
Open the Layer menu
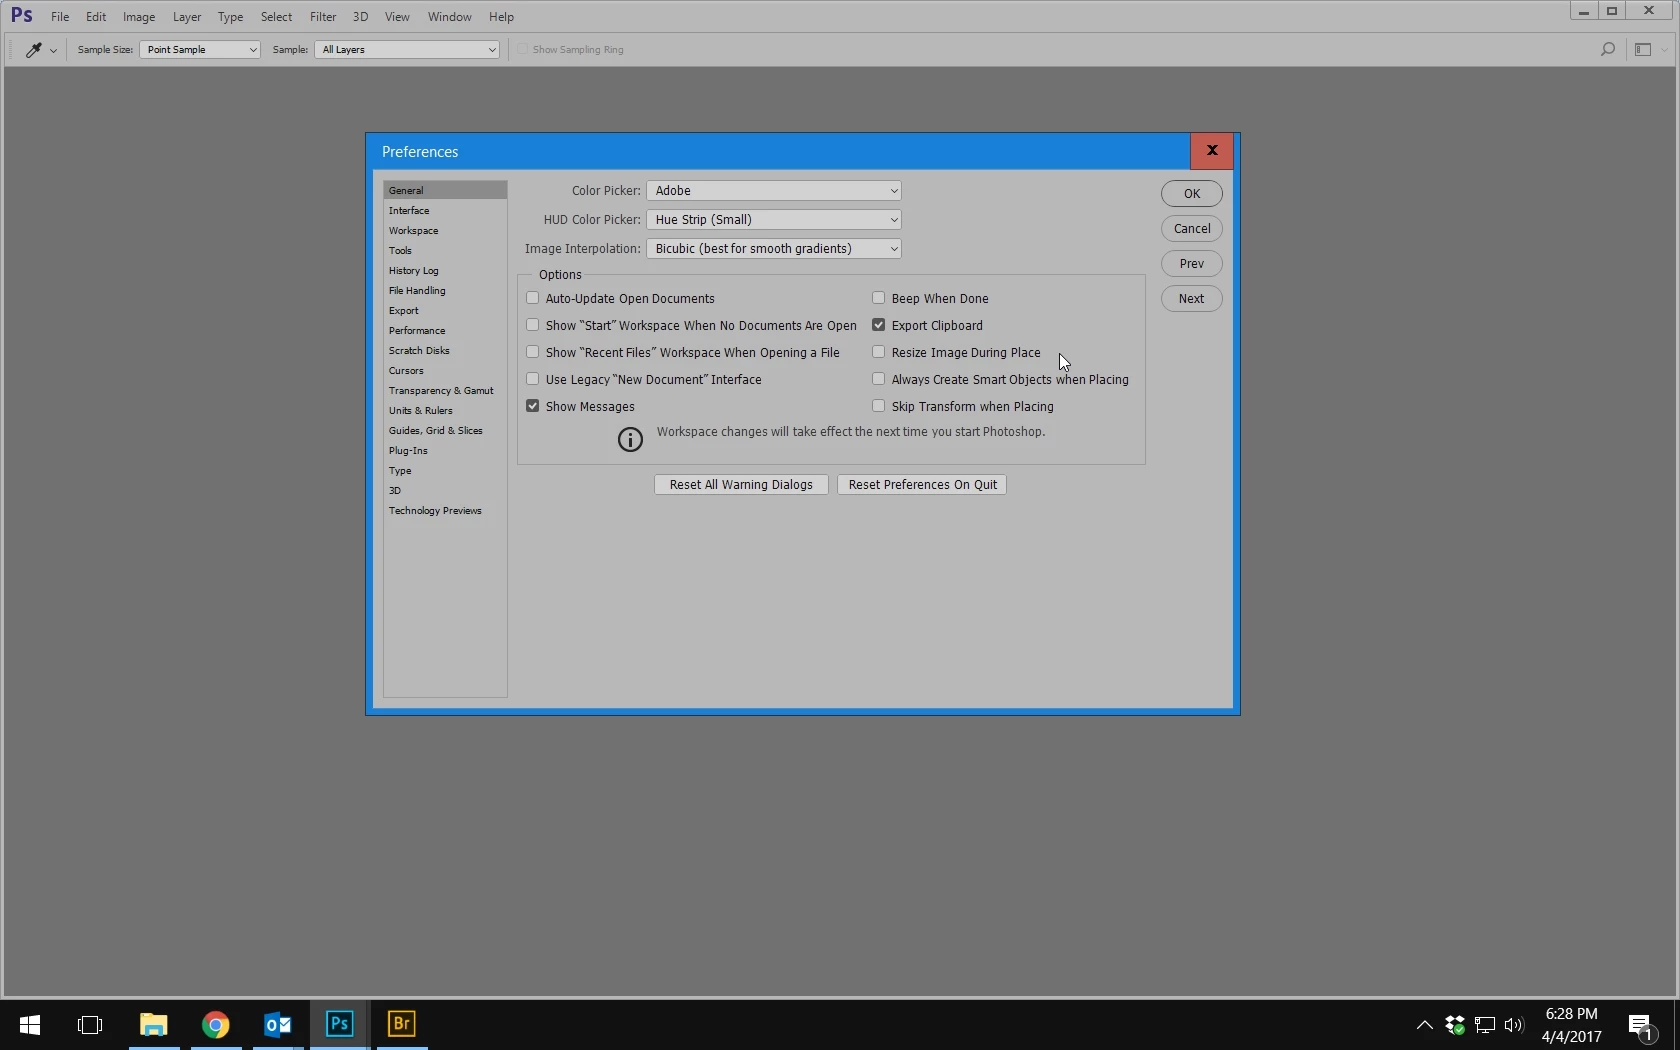pyautogui.click(x=187, y=17)
